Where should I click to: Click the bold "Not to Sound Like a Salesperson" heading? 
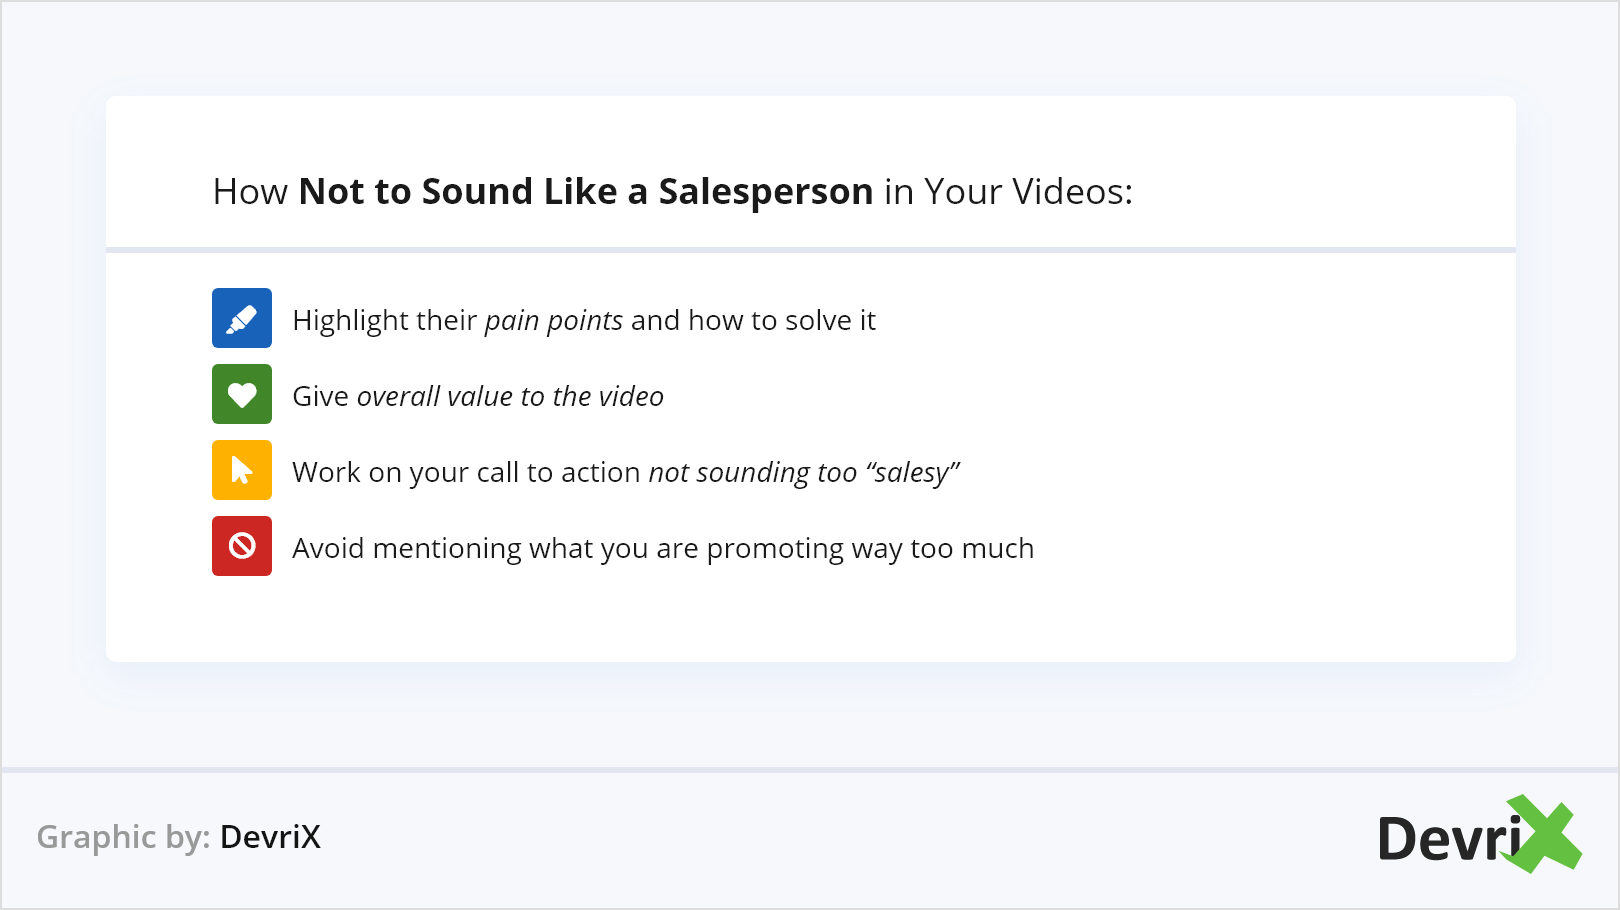586,191
